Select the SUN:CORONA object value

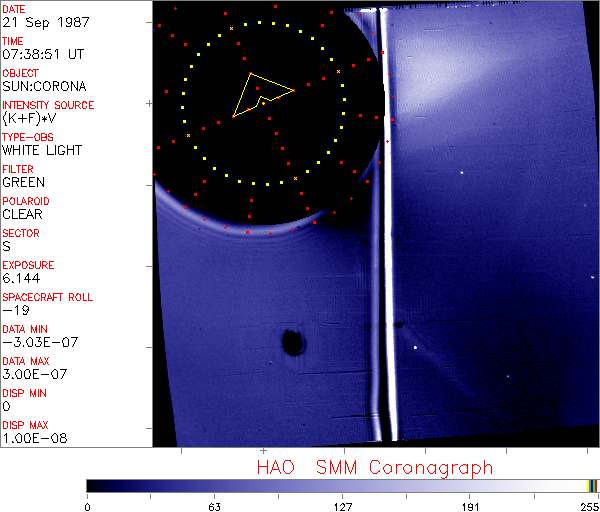pyautogui.click(x=44, y=86)
